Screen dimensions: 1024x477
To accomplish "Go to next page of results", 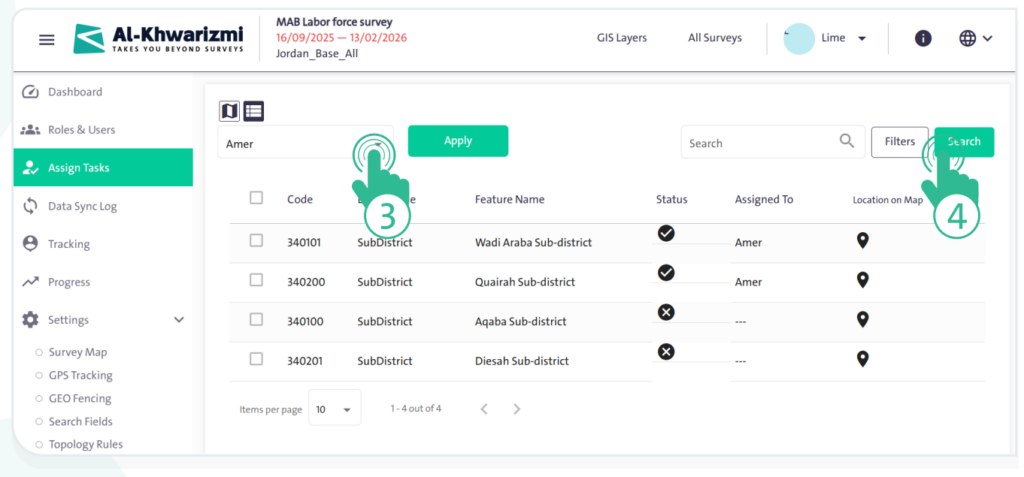I will 517,409.
